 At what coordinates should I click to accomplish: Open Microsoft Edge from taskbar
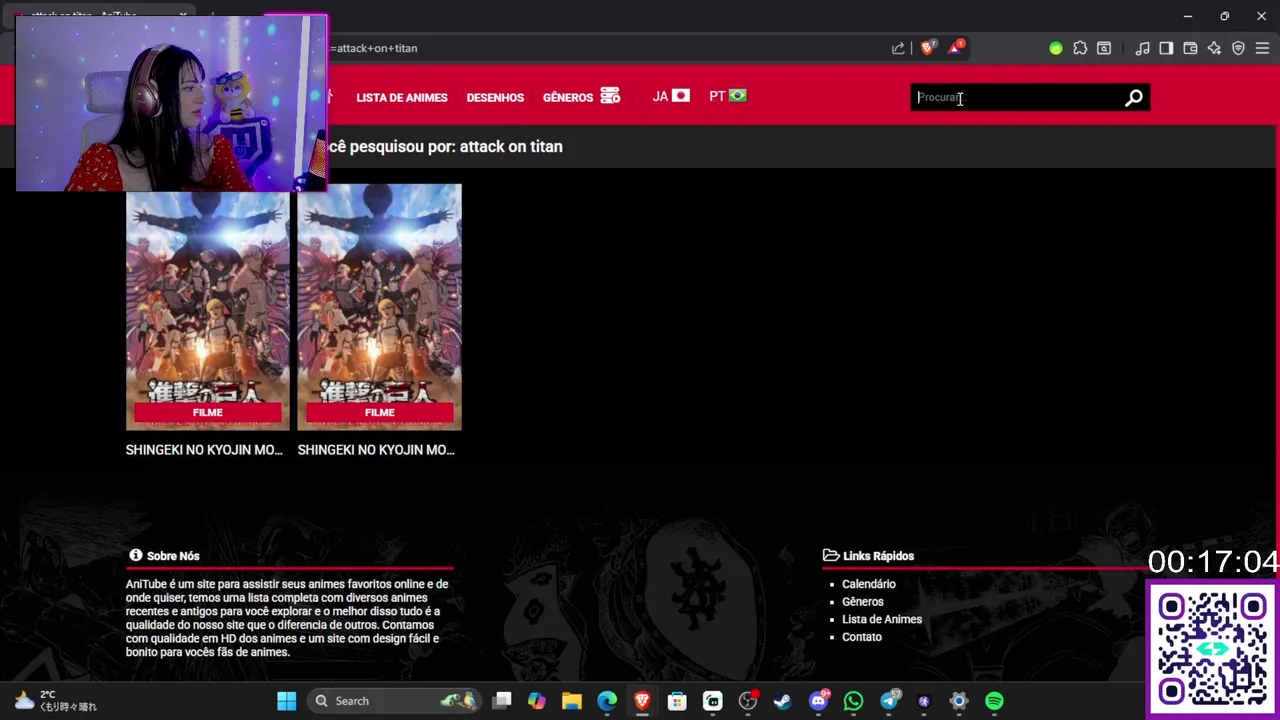coord(607,701)
